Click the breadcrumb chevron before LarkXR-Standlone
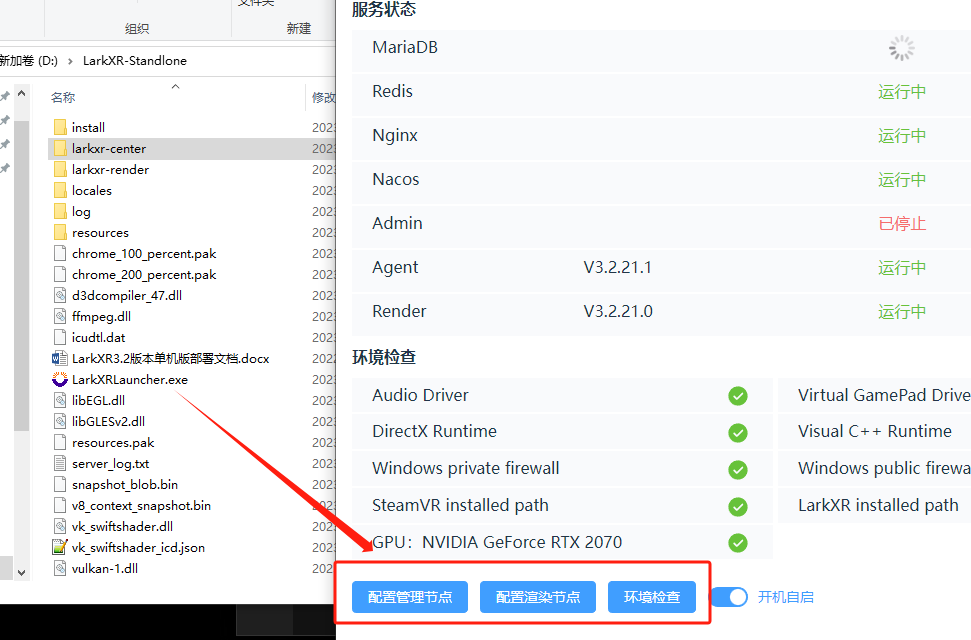 pyautogui.click(x=70, y=61)
